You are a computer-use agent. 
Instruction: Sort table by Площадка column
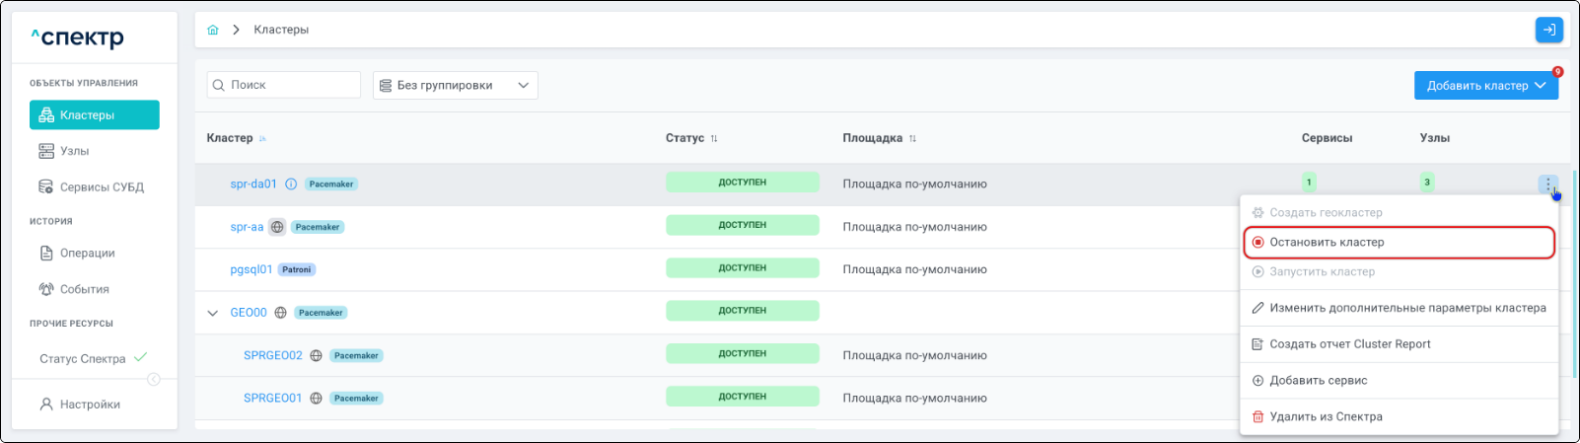[x=912, y=138]
